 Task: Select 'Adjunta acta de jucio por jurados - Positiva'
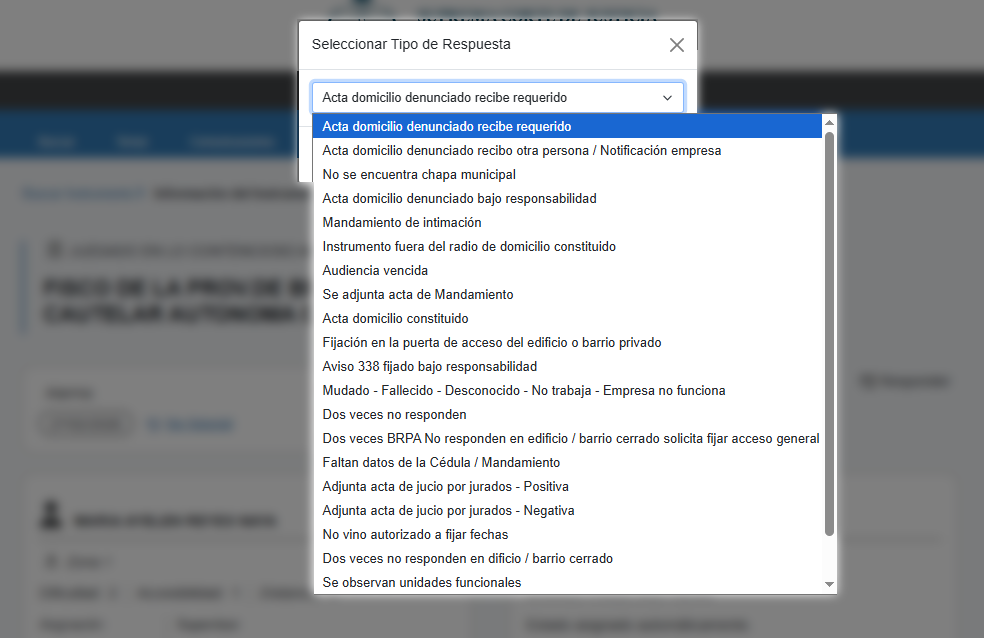point(445,487)
